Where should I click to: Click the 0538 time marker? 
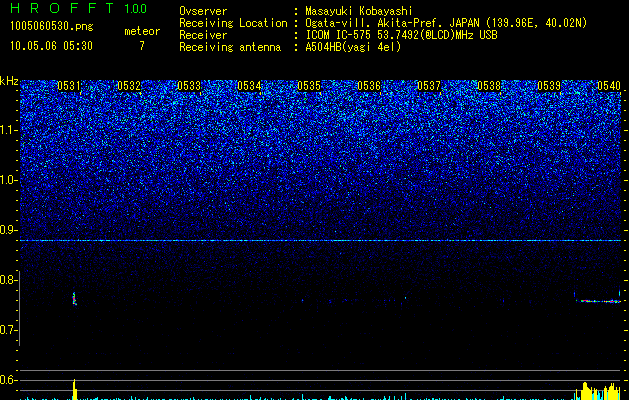(x=489, y=86)
